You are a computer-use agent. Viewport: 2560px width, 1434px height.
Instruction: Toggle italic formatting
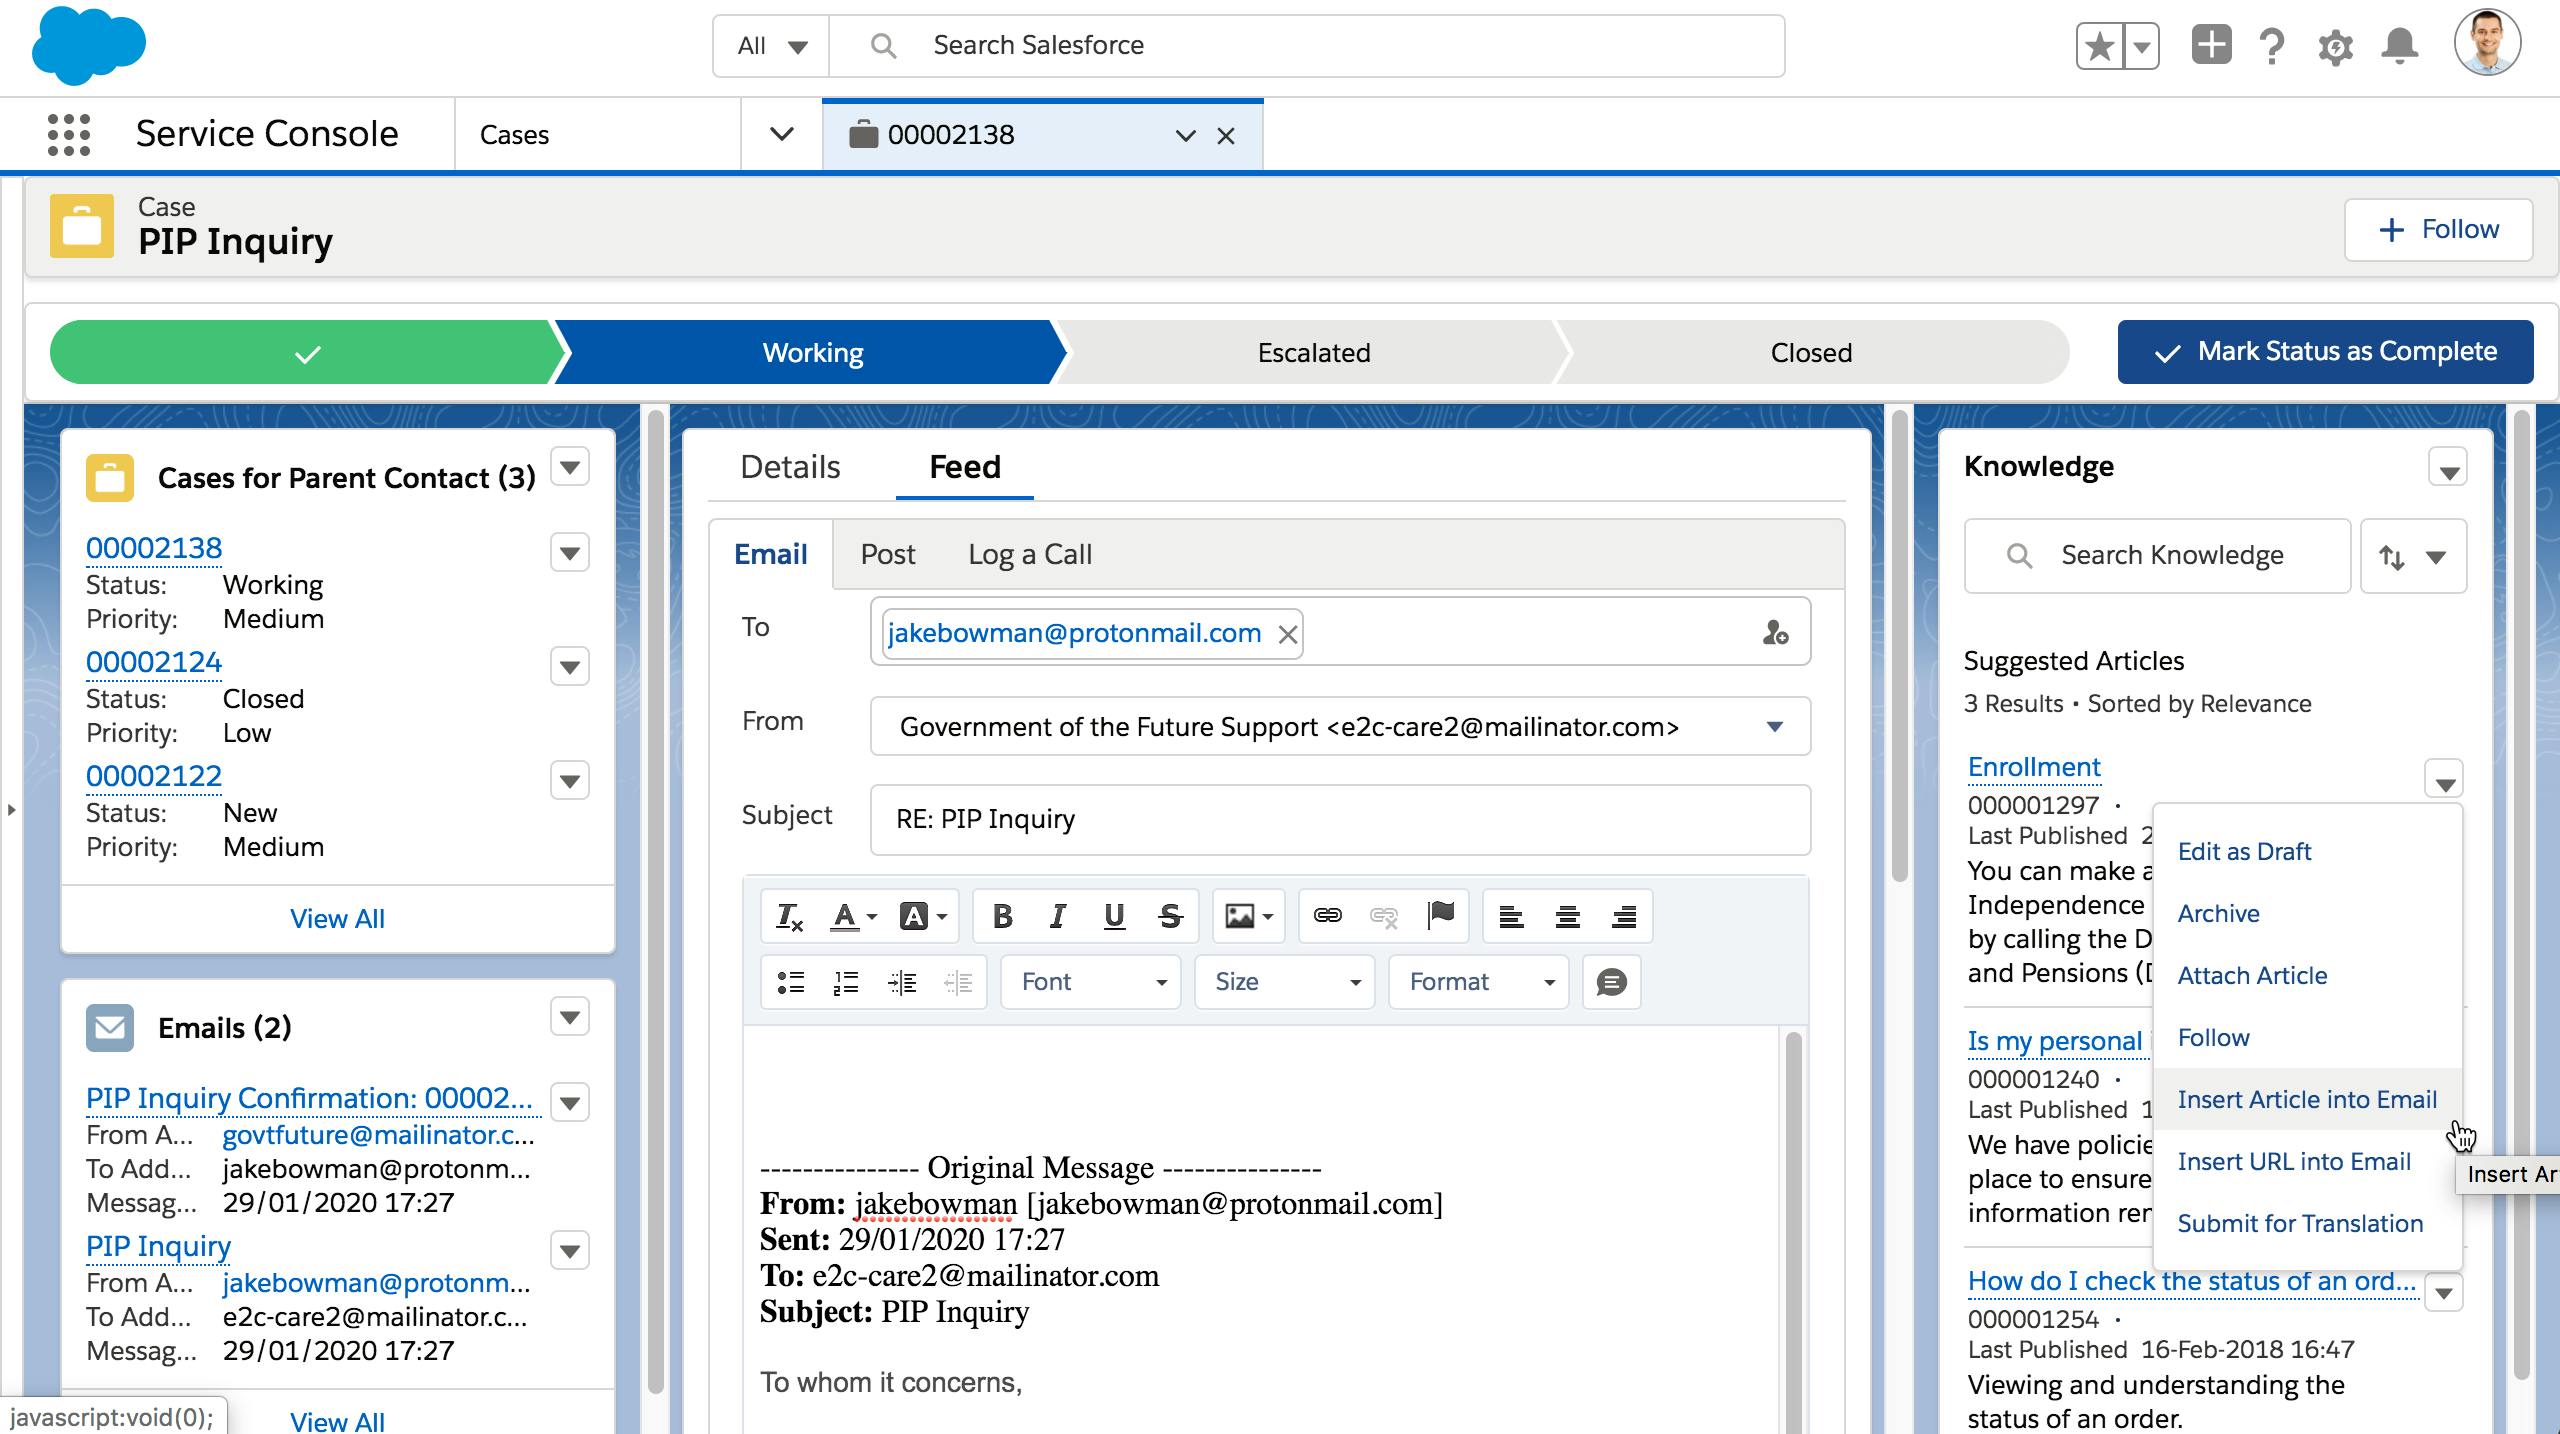(x=1057, y=915)
